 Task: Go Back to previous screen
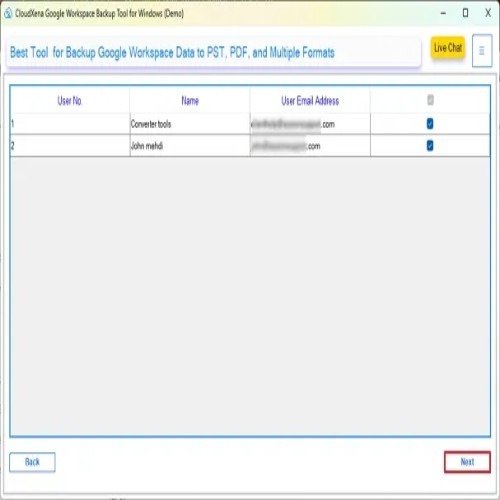(x=32, y=462)
